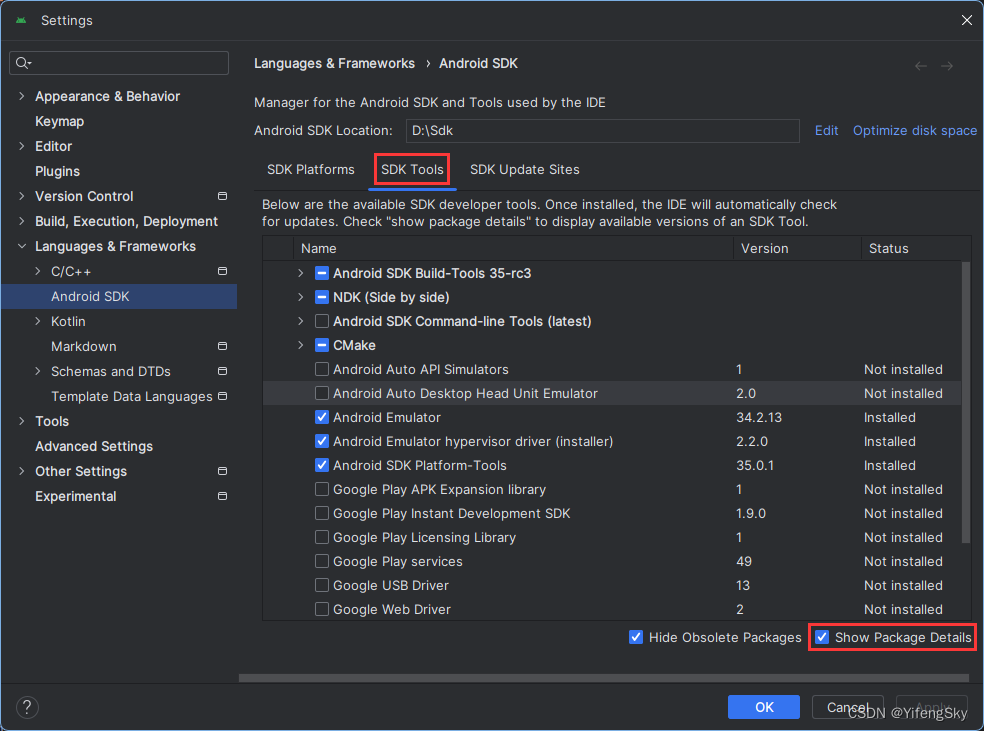984x731 pixels.
Task: Collapse Languages & Frameworks section
Action: [22, 246]
